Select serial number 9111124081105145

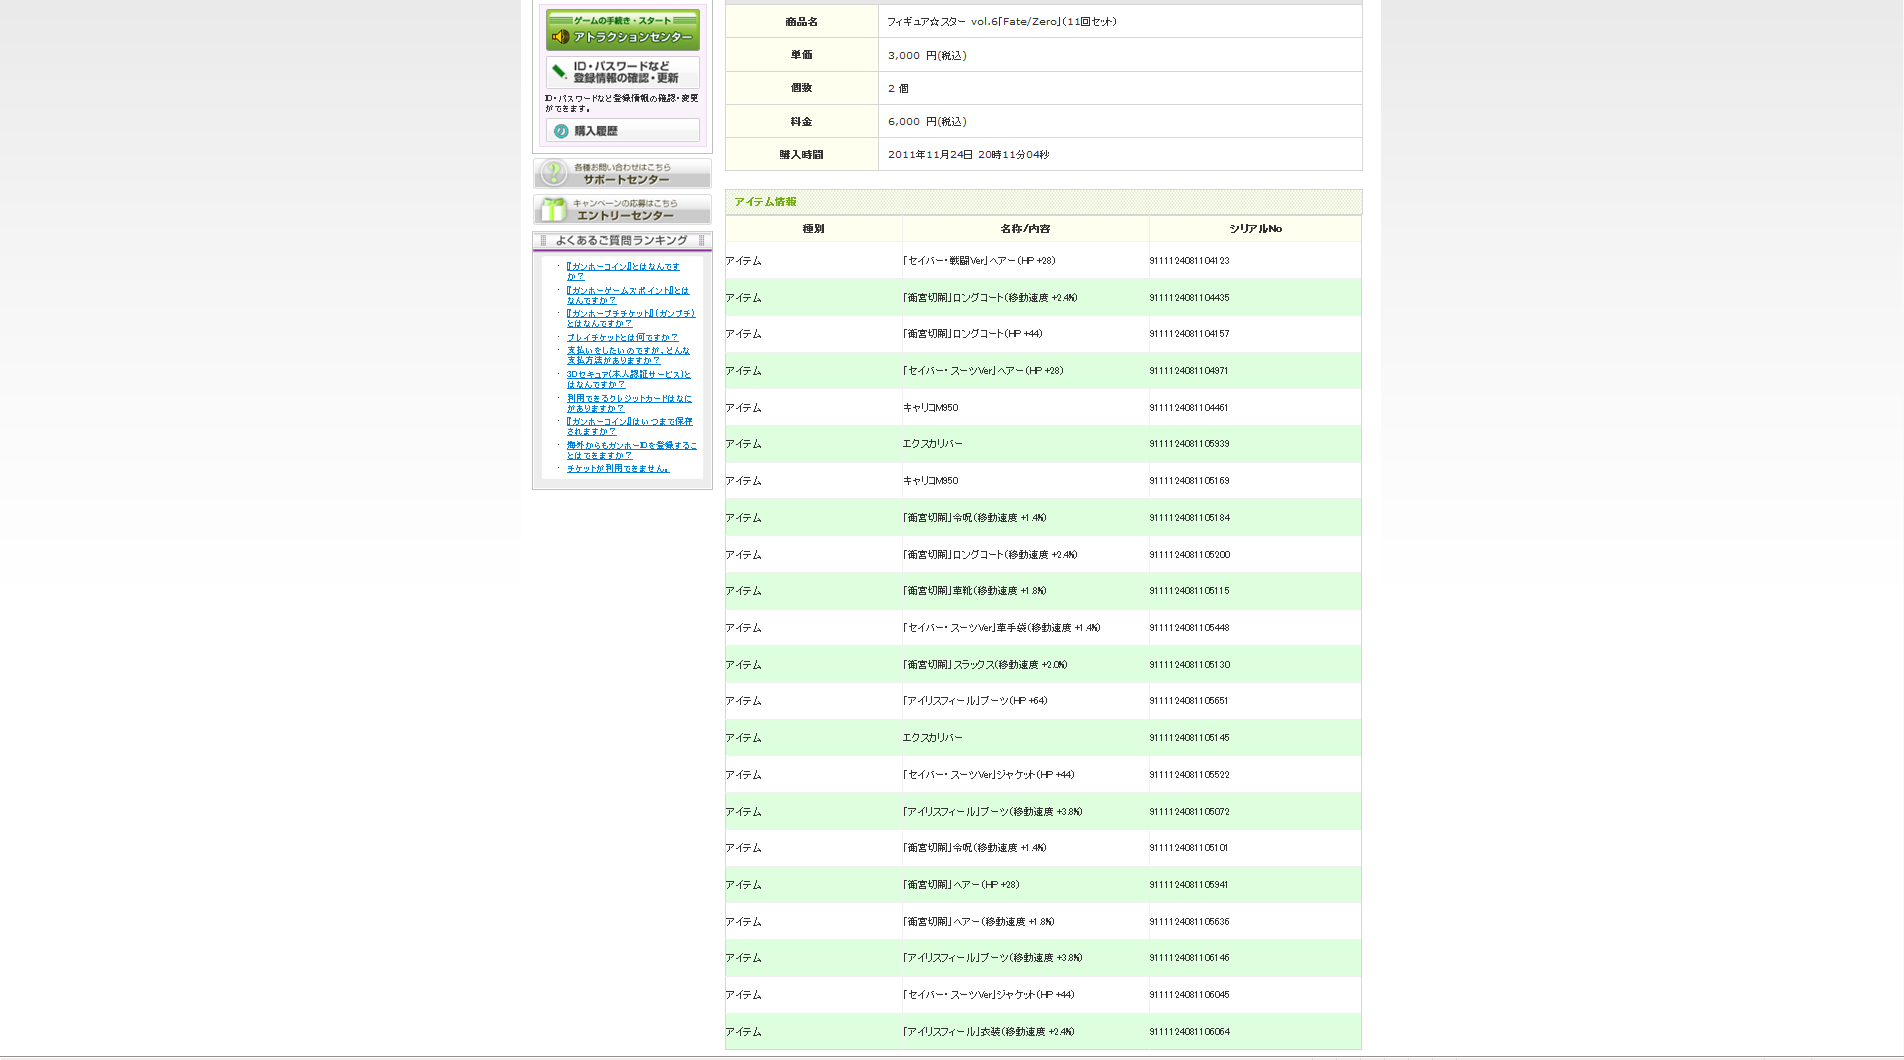click(x=1189, y=737)
